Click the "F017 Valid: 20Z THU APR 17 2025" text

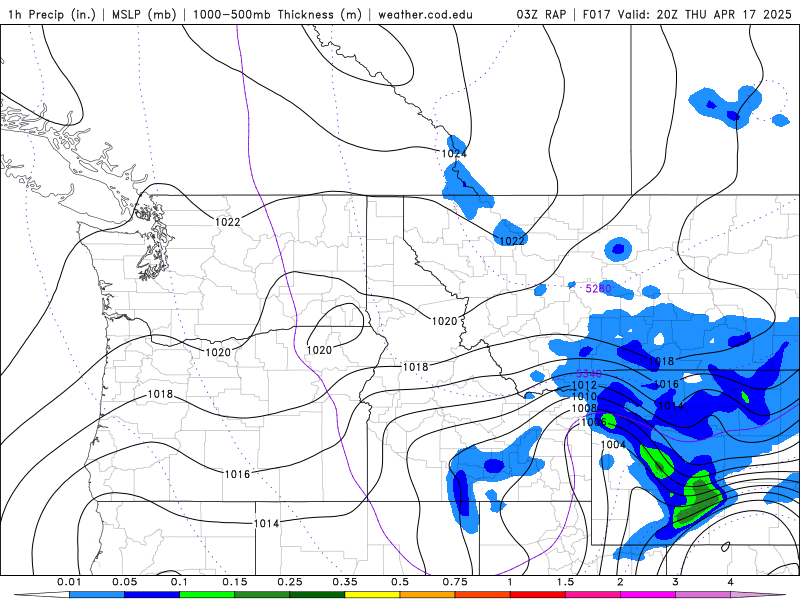[687, 14]
